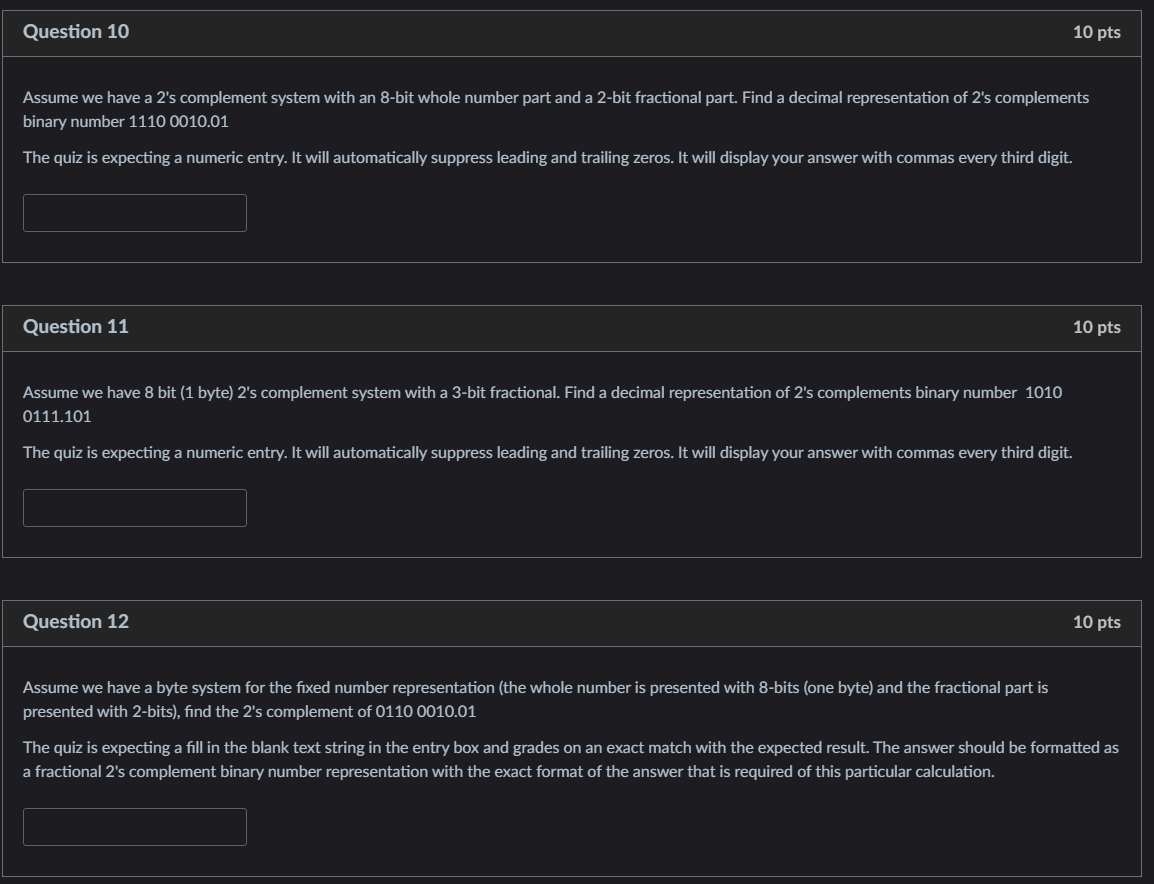
Task: Click the Question 11 heading
Action: [x=76, y=327]
